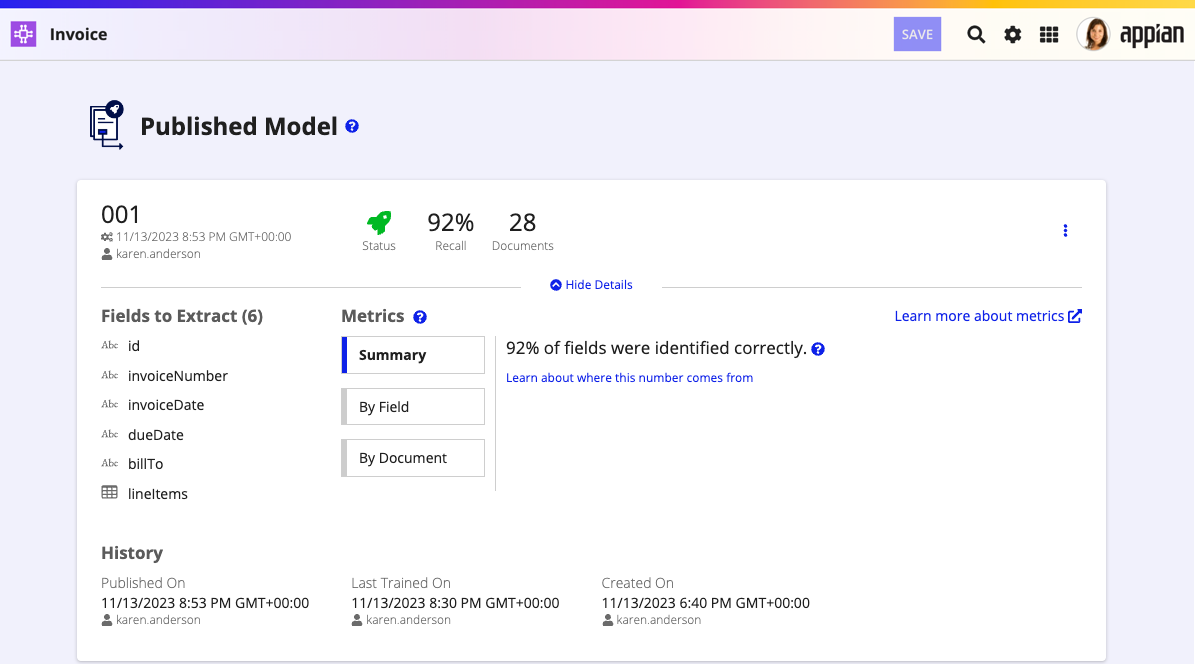Screen dimensions: 1195x664
Task: Click the Published On date value
Action: click(205, 603)
